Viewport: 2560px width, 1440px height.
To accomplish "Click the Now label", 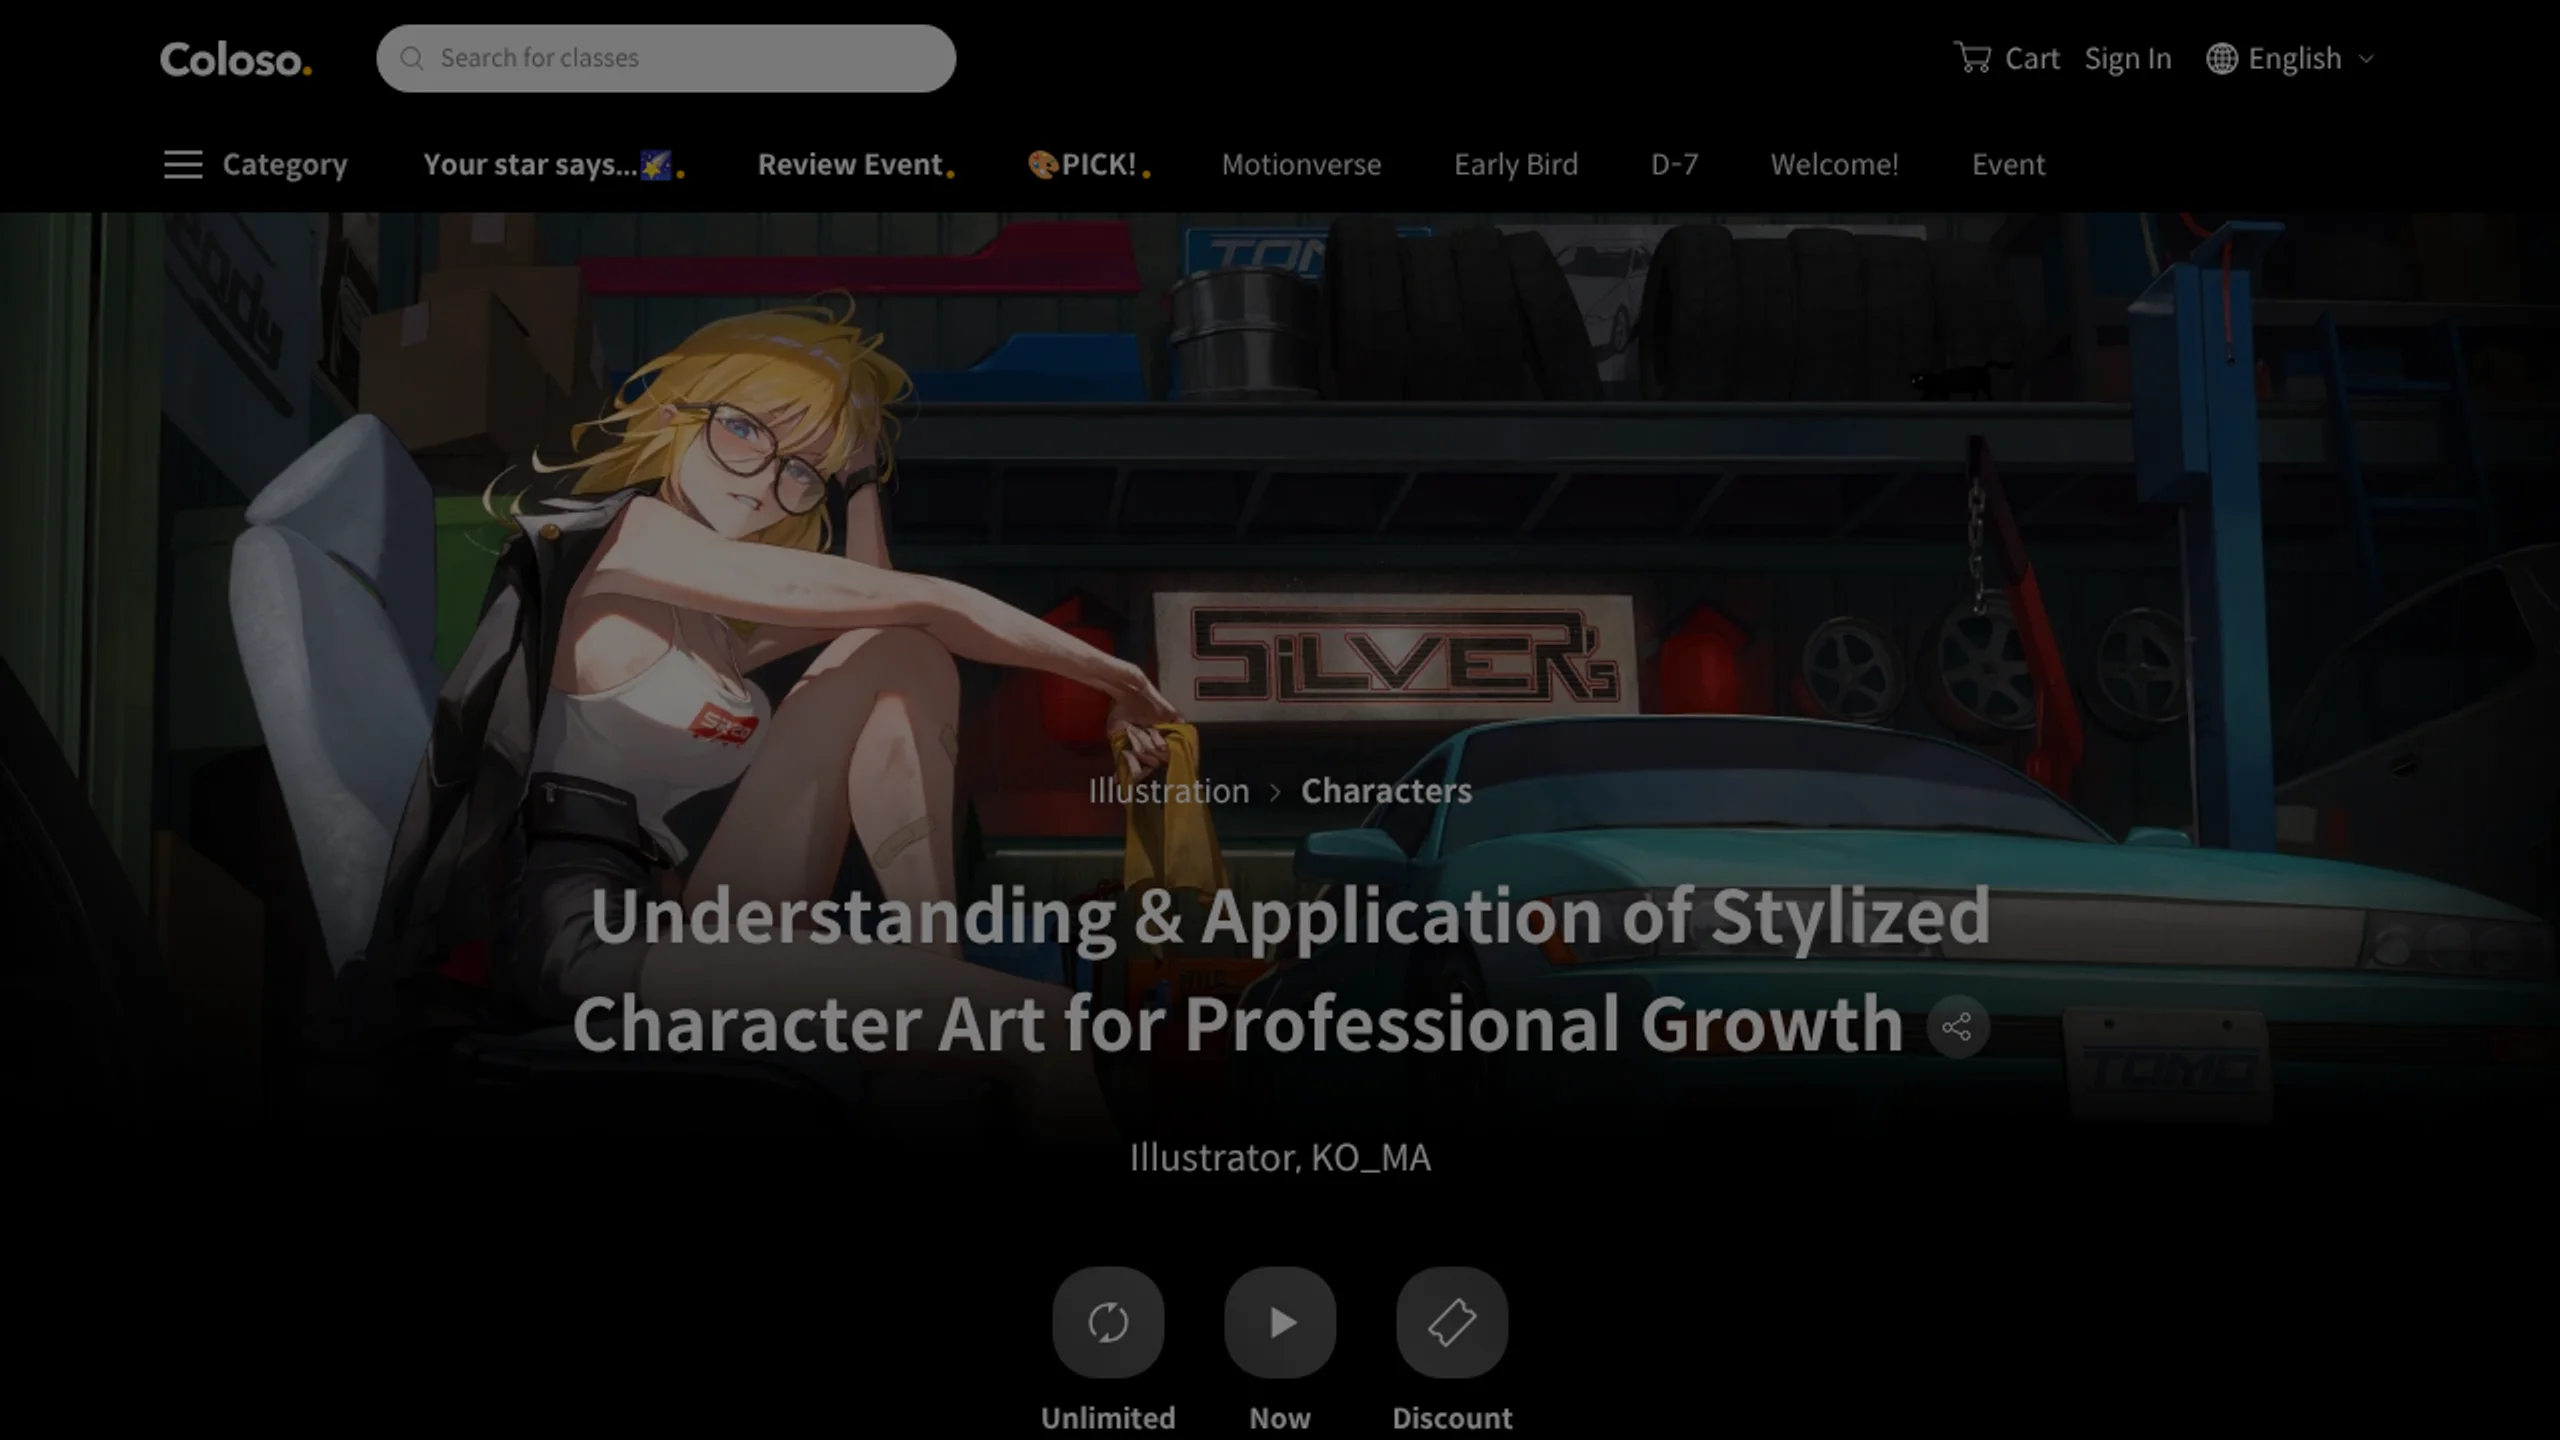I will point(1280,1418).
